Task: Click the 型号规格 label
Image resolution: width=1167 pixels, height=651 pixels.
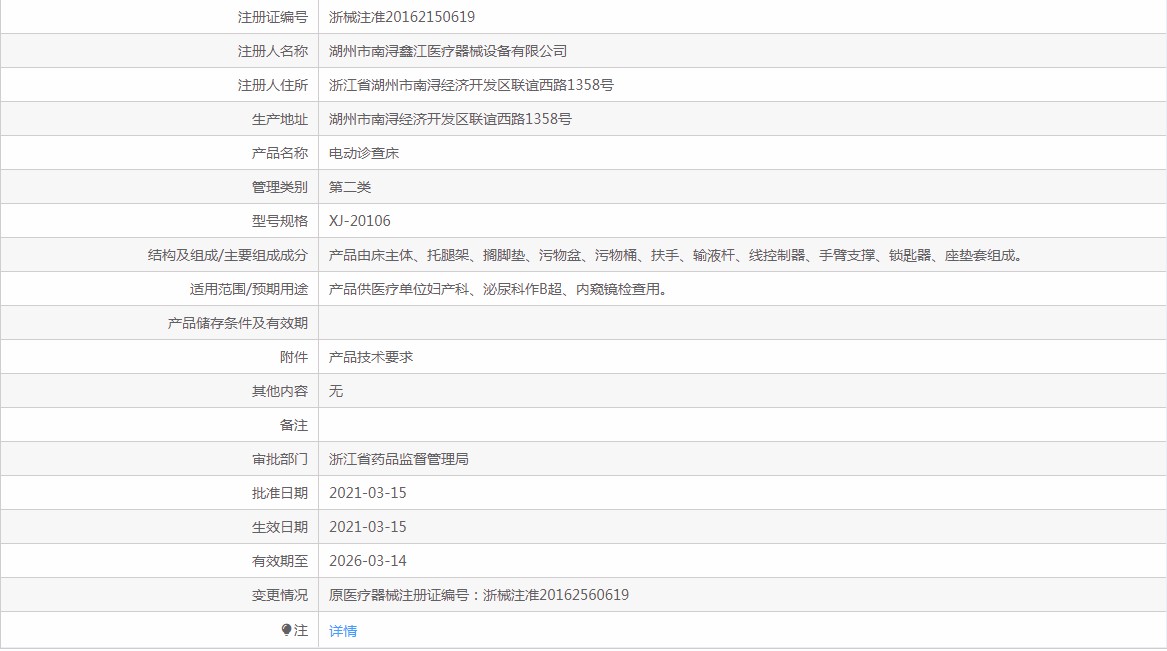Action: point(280,221)
